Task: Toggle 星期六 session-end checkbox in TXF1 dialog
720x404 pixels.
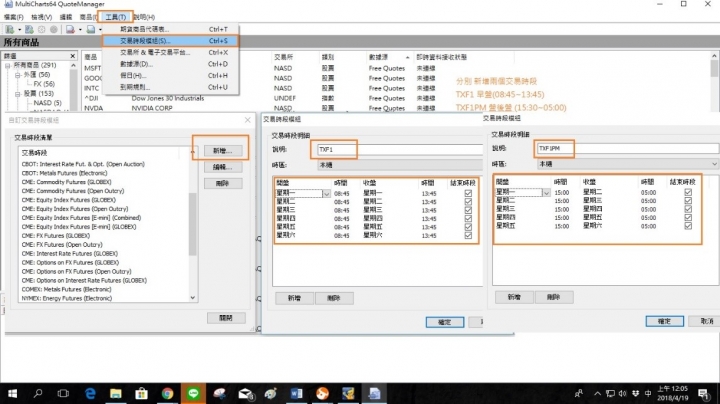Action: tap(468, 236)
